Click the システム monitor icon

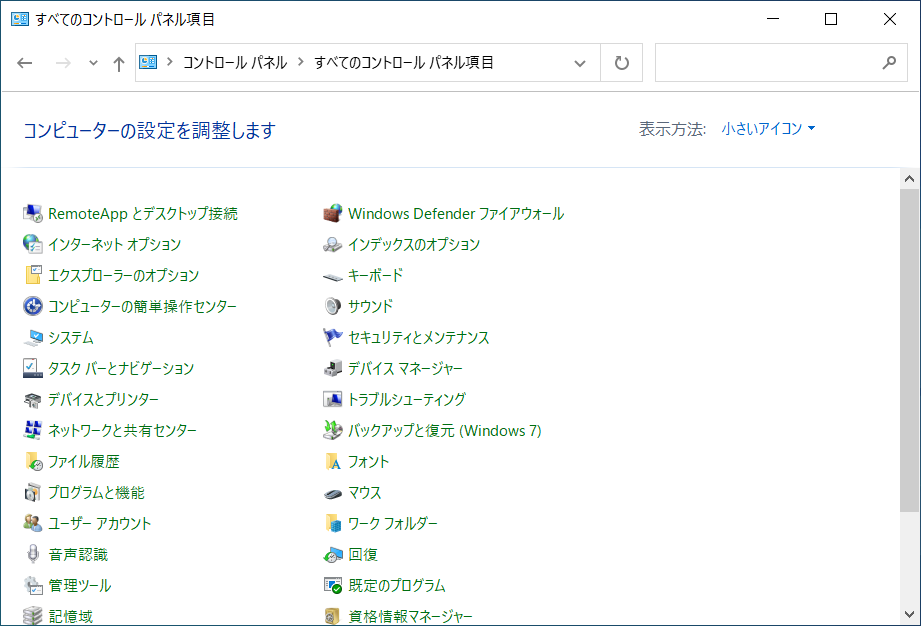coord(33,337)
